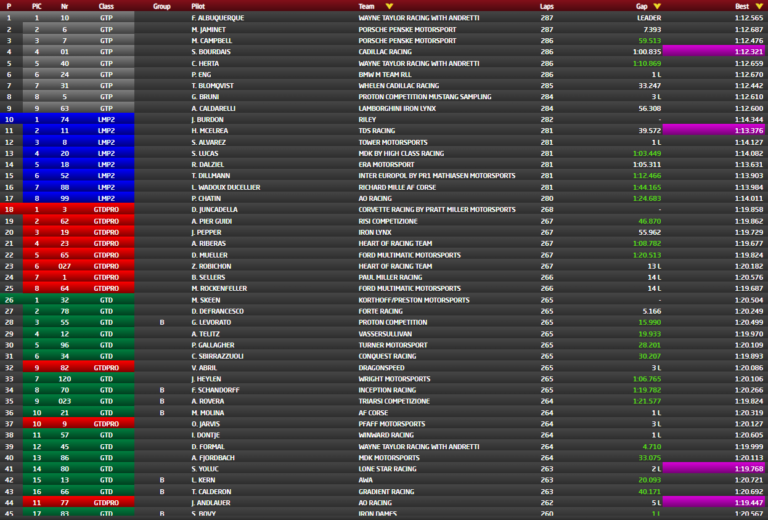This screenshot has width=768, height=520.
Task: Sort by the Class column header
Action: tap(106, 6)
